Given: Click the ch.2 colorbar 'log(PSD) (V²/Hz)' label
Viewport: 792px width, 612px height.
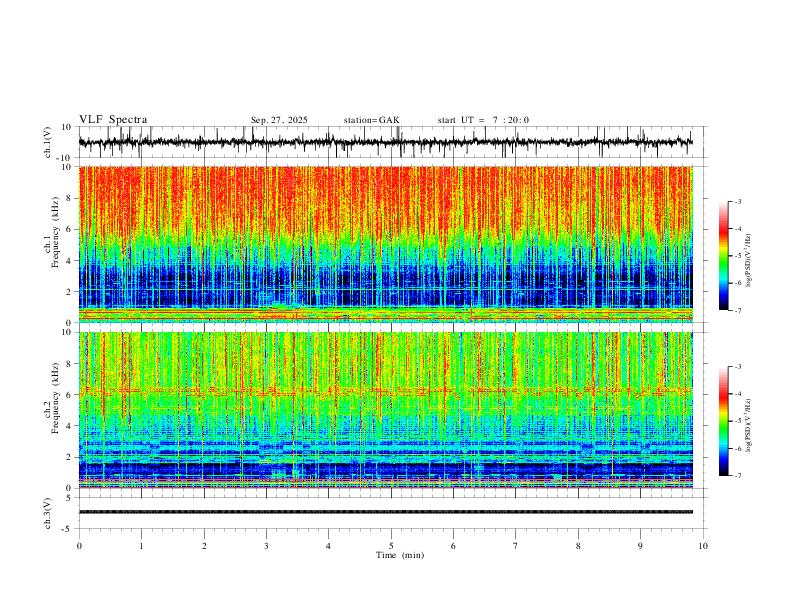Looking at the screenshot, I should pos(748,425).
